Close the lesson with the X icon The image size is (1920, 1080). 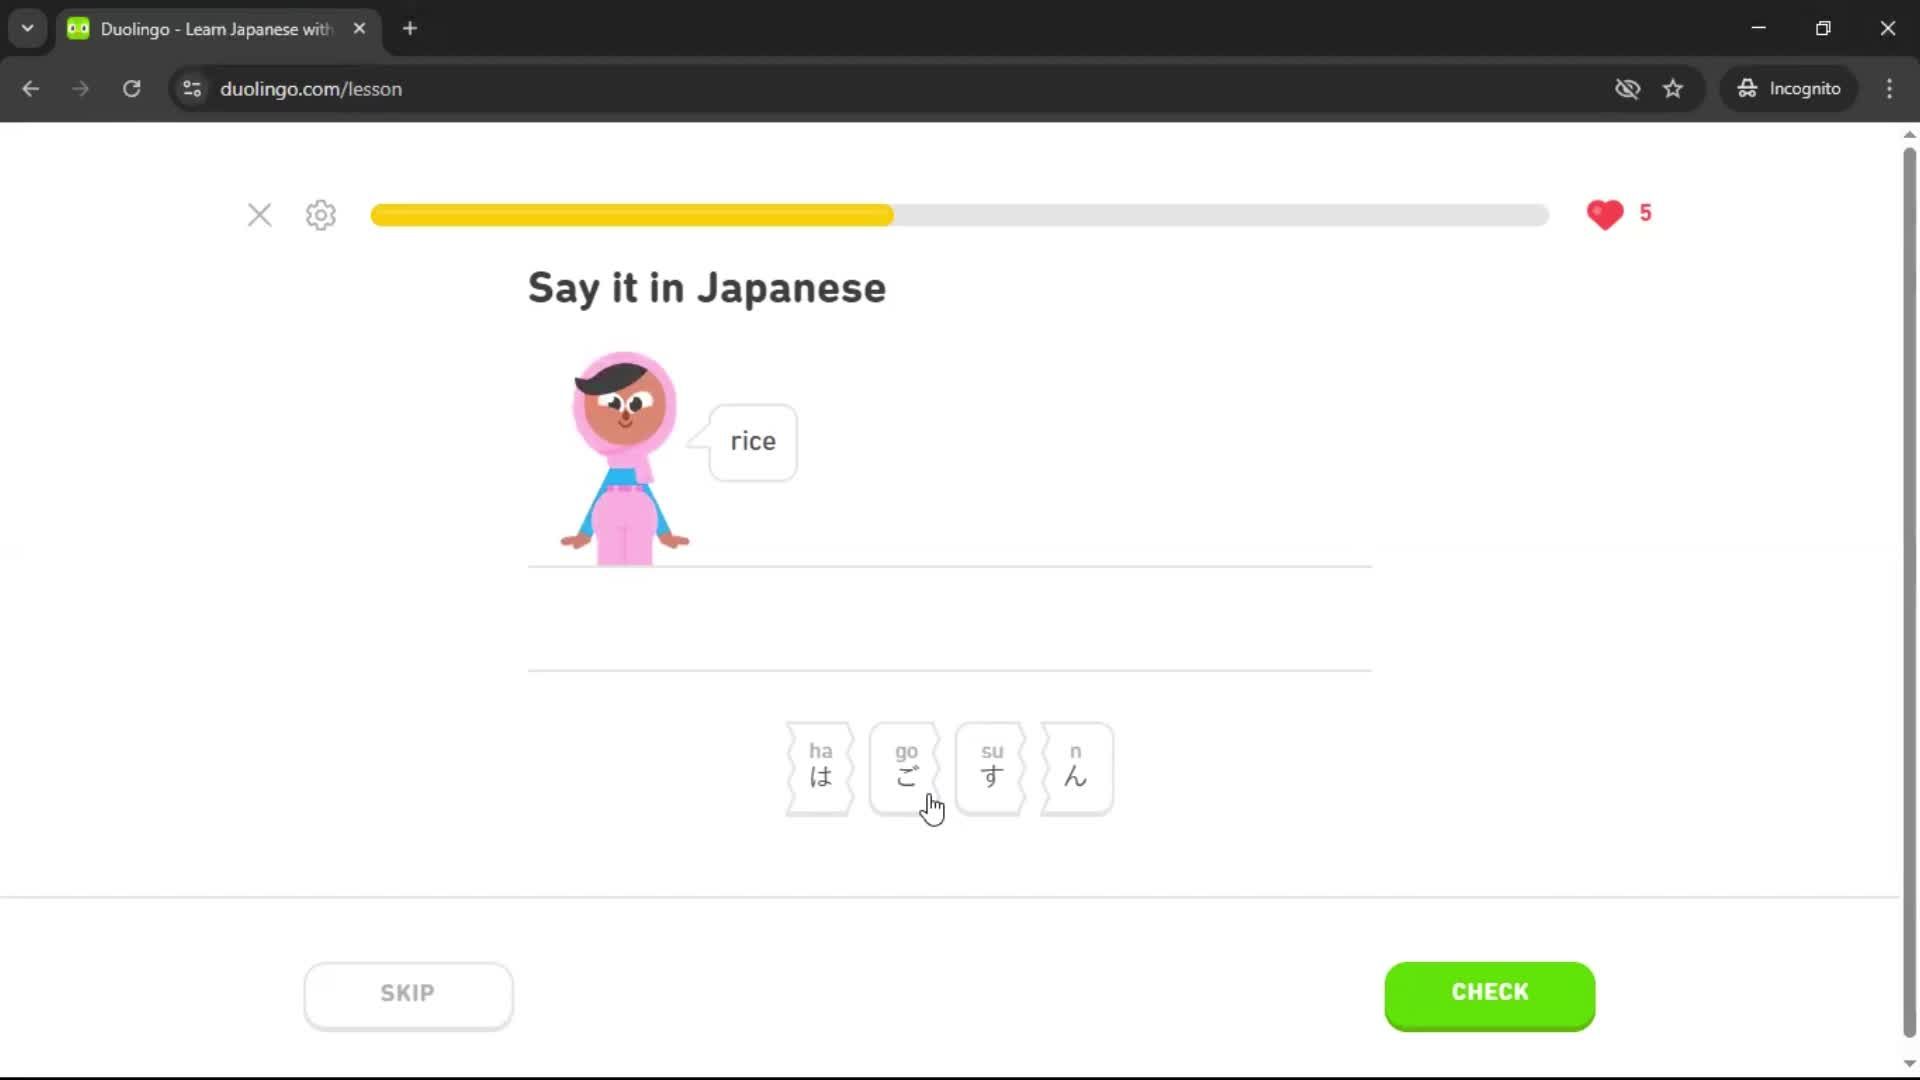(259, 215)
